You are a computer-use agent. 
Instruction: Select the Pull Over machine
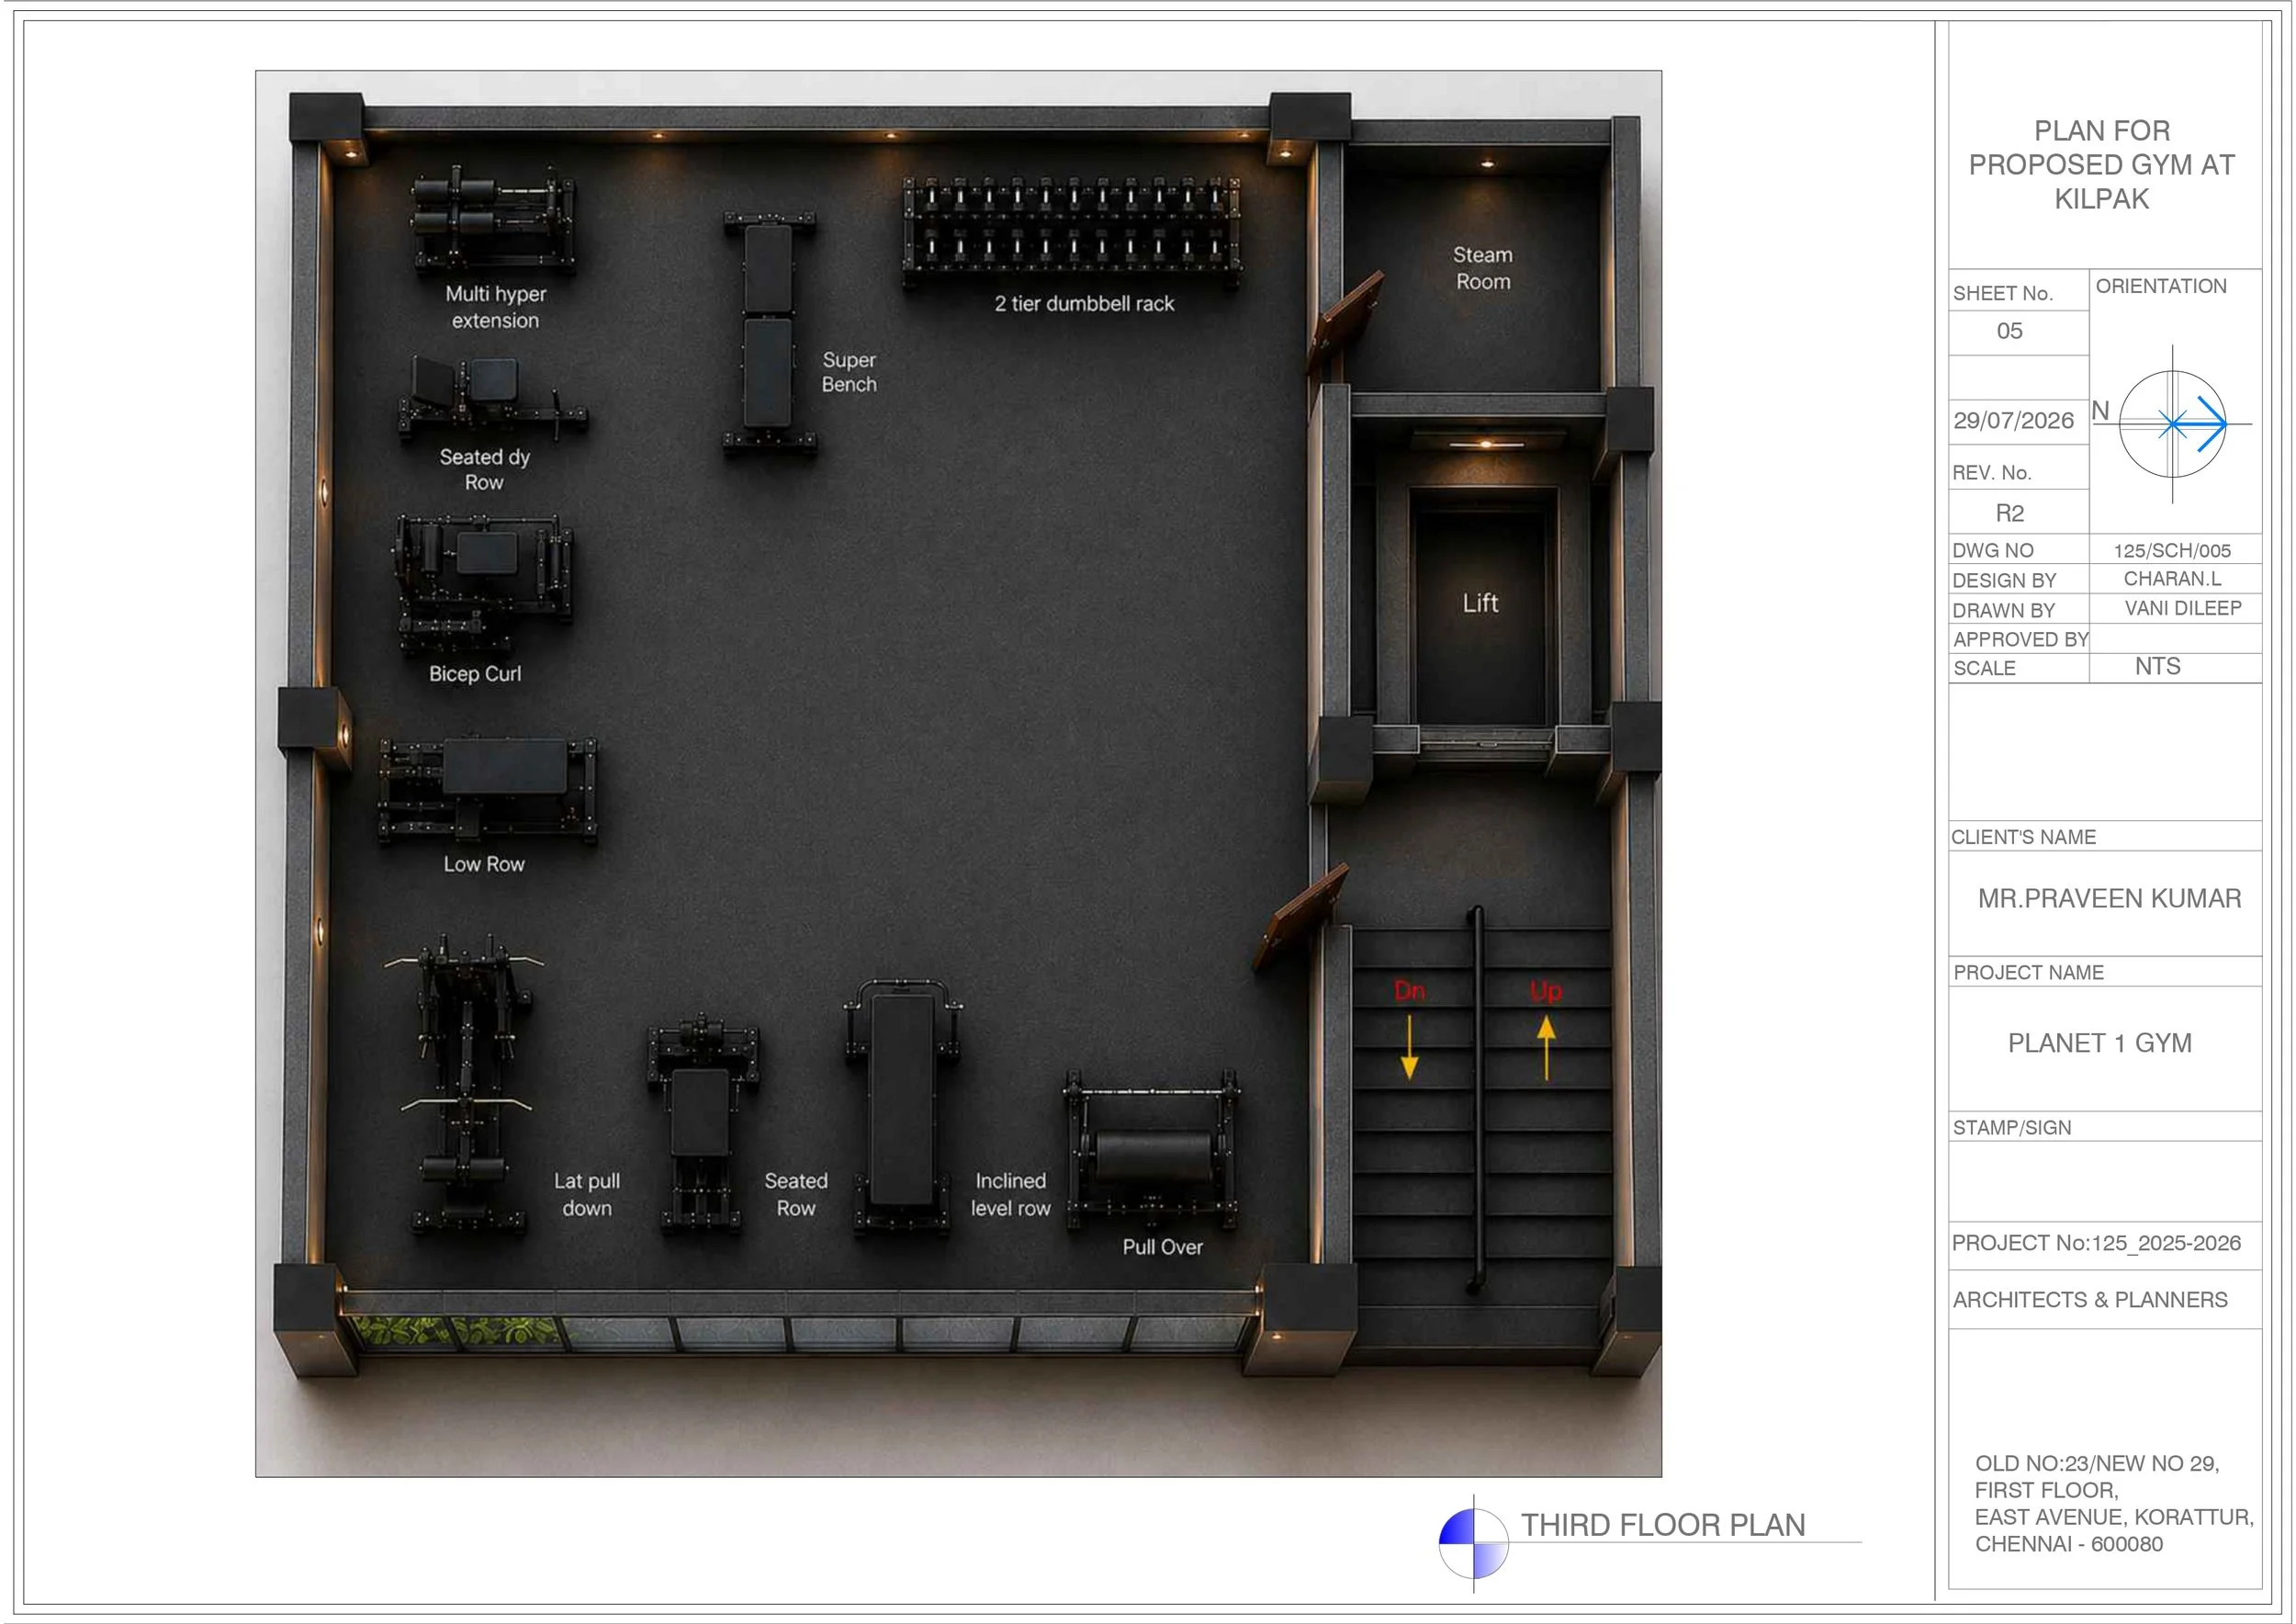(1150, 1149)
